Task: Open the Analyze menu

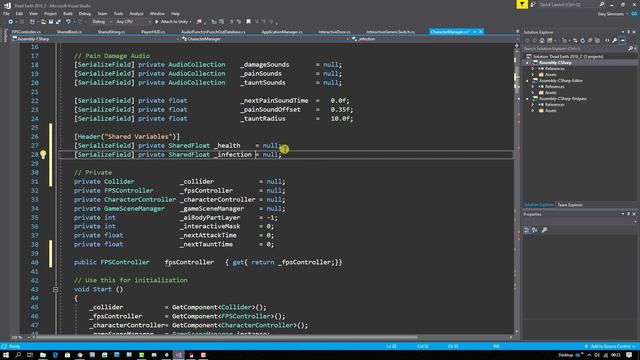Action: pos(136,13)
